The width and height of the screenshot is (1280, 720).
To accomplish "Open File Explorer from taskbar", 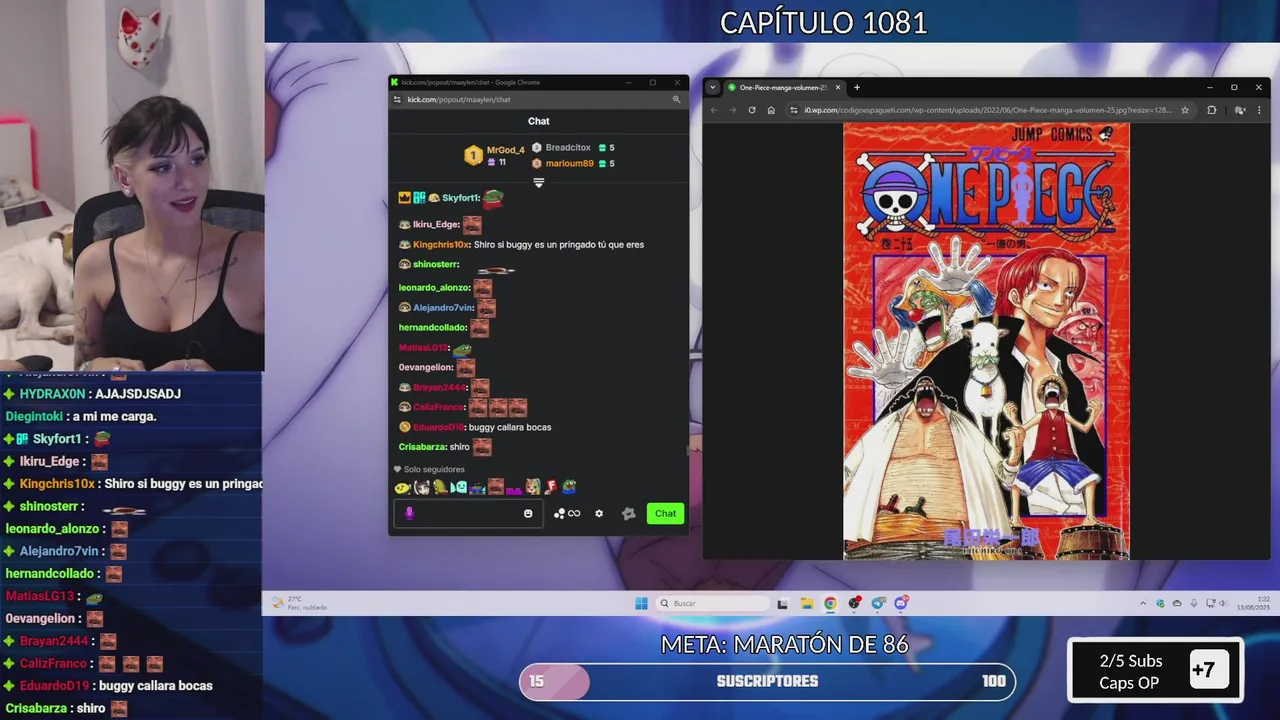I will pyautogui.click(x=807, y=603).
